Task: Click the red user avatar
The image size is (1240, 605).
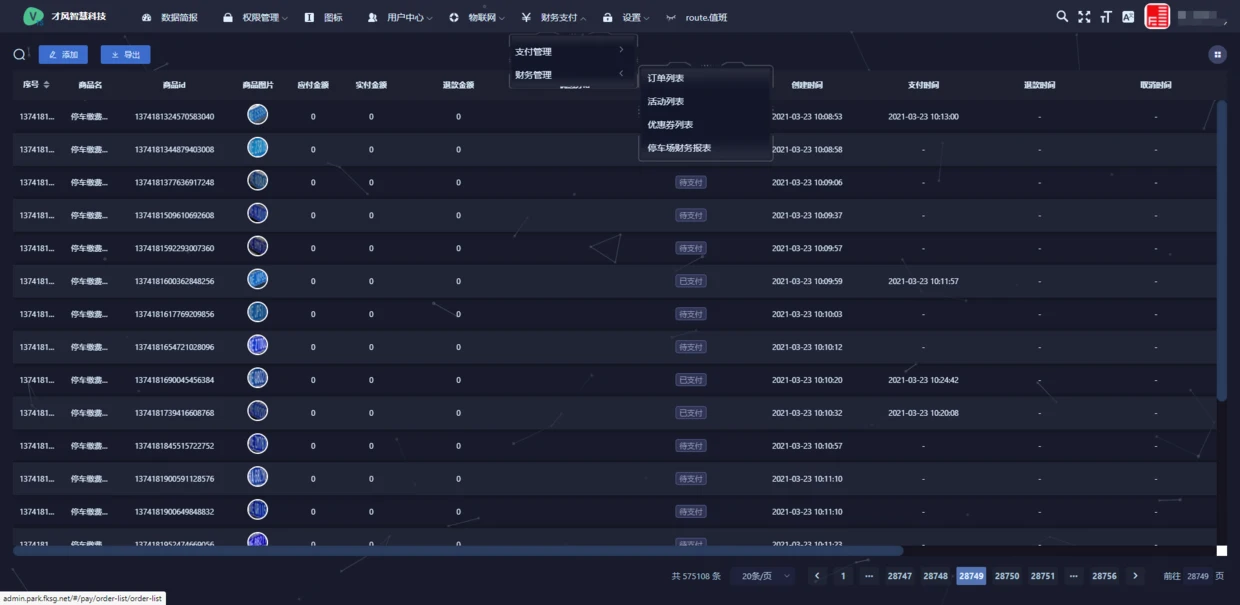Action: pos(1157,16)
